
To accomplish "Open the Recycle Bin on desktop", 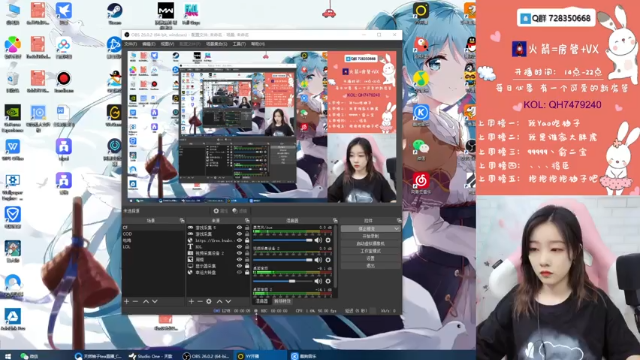I will [x=13, y=82].
